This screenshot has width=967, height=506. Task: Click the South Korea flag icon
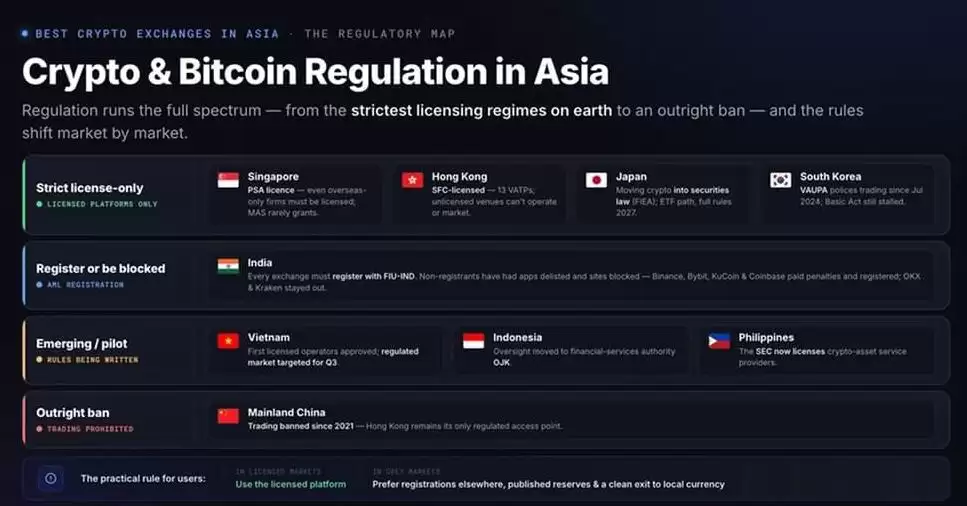pyautogui.click(x=780, y=180)
